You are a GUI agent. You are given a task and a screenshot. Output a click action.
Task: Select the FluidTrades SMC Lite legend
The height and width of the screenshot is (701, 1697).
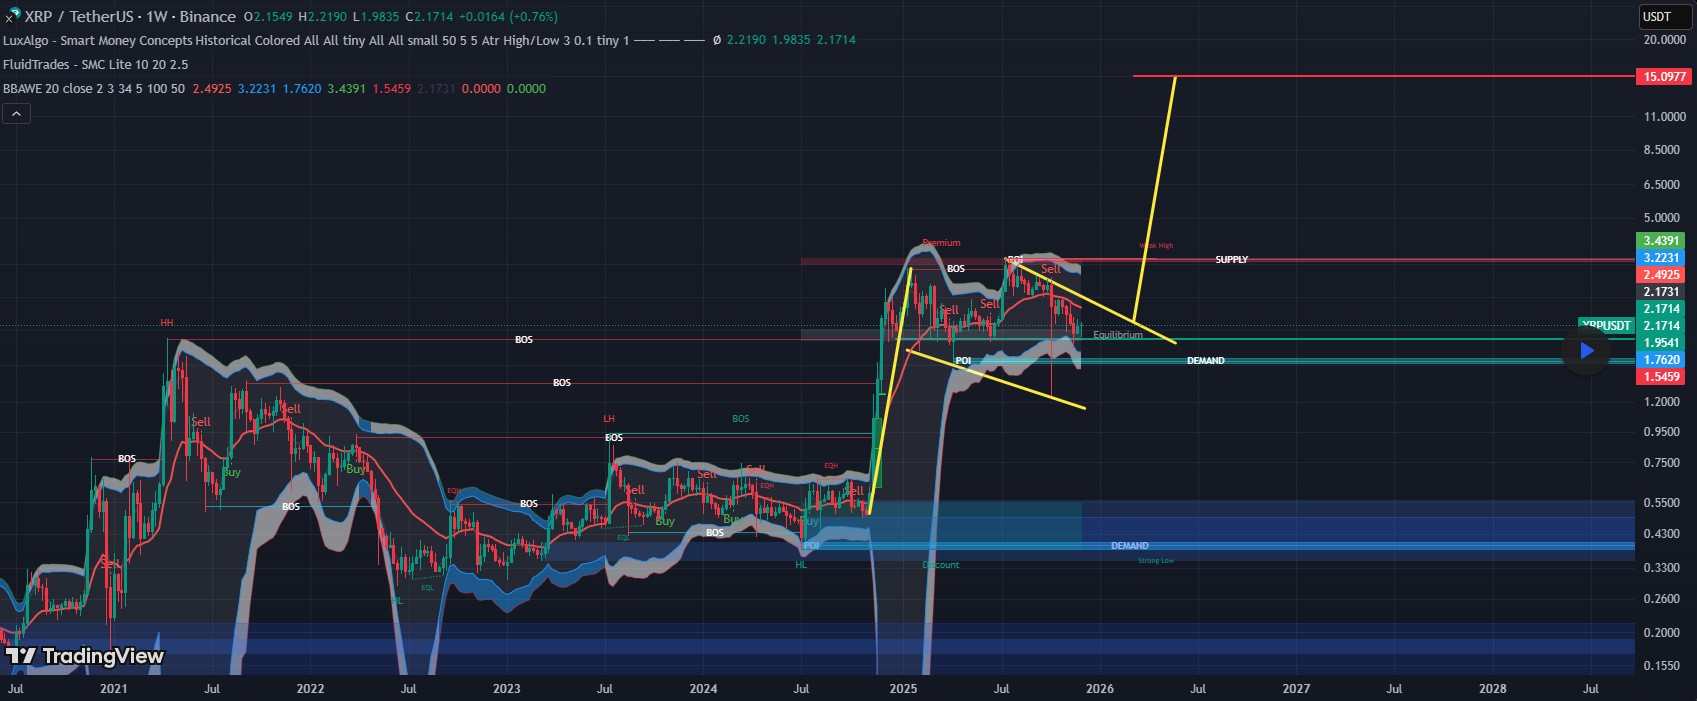(x=95, y=64)
